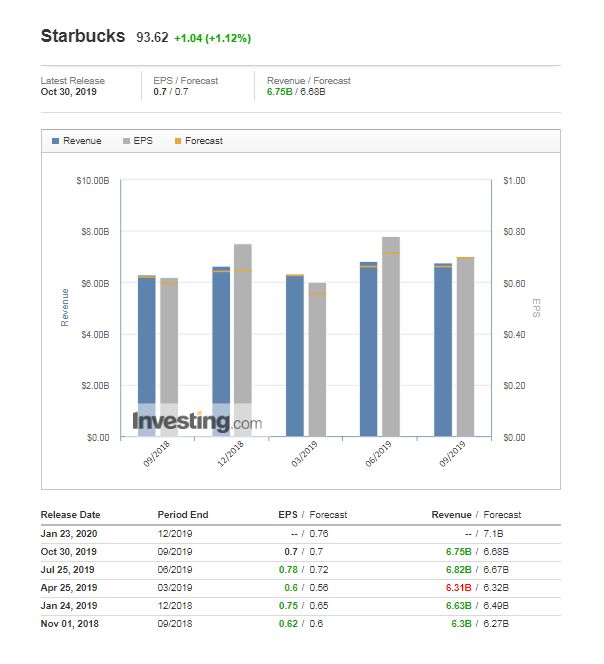Click the revenue forecast 7.1B cell
Viewport: 604px width, 664px height.
[493, 534]
